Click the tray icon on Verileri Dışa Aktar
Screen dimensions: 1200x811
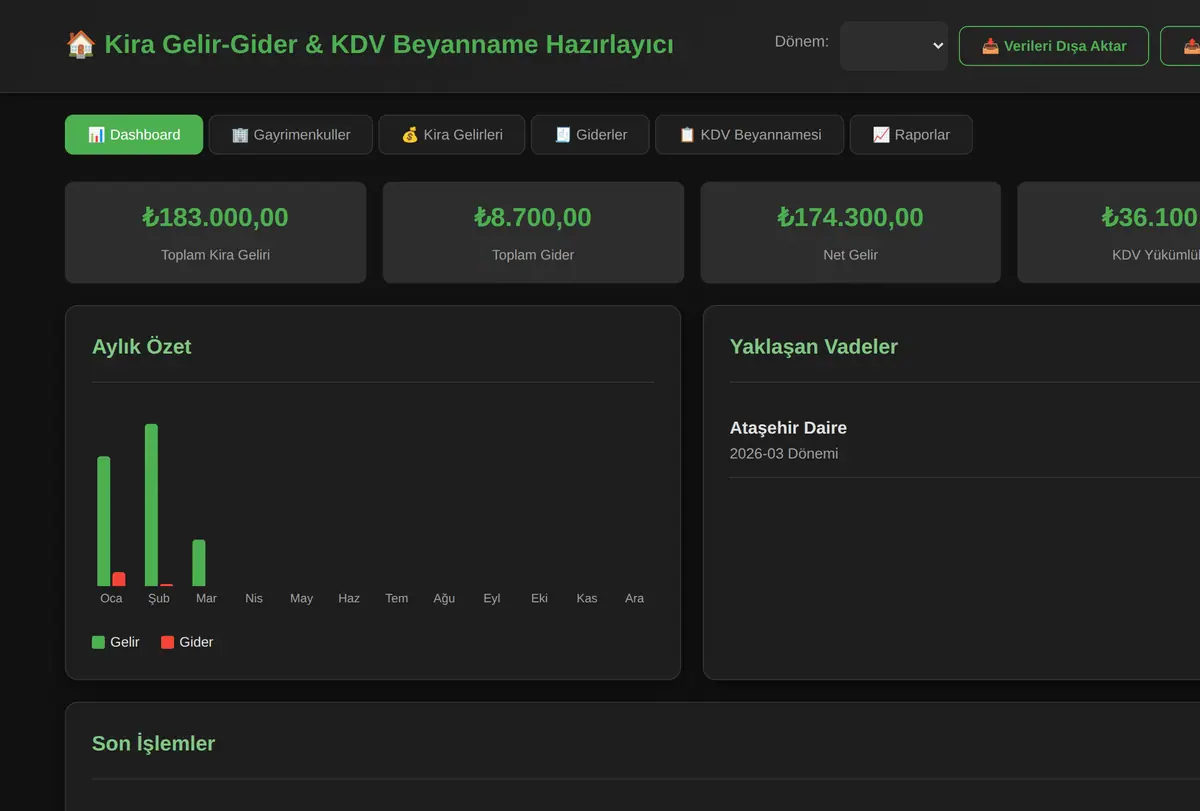990,46
